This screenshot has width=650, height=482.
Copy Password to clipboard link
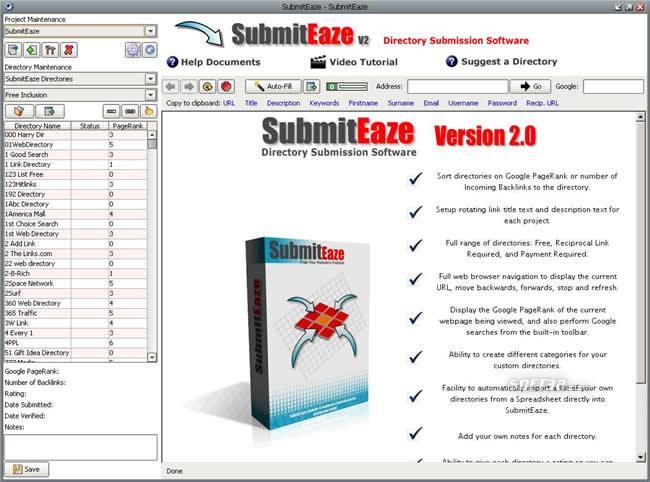502,103
